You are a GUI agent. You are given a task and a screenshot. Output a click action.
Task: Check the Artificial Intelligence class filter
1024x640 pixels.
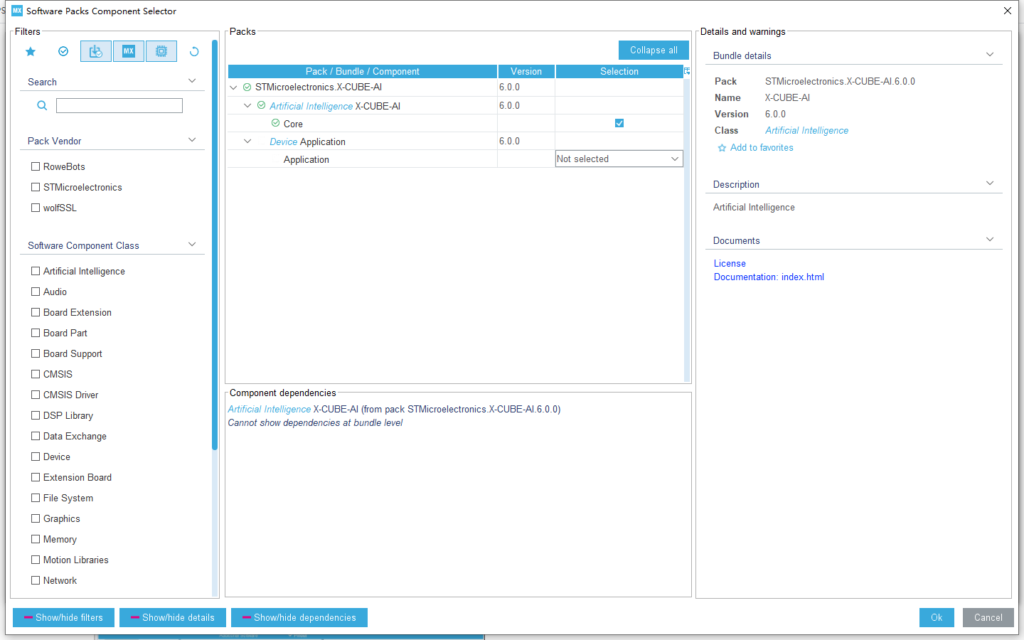(x=35, y=270)
